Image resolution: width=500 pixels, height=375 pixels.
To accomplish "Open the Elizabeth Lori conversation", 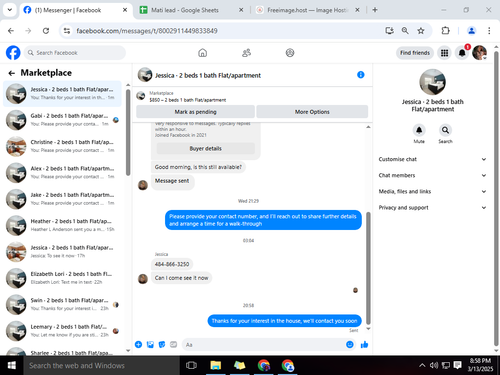I will (x=62, y=278).
